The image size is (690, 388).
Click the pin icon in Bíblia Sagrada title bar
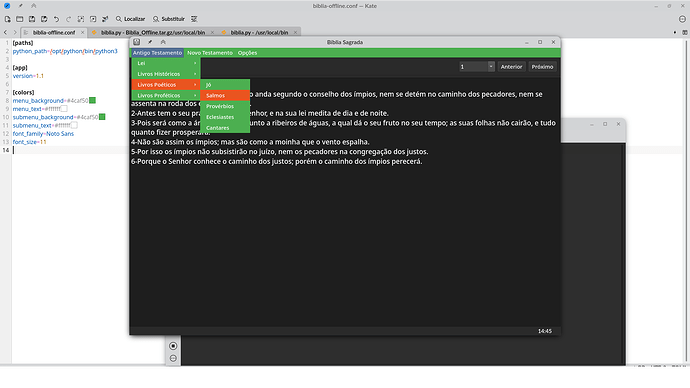[150, 42]
